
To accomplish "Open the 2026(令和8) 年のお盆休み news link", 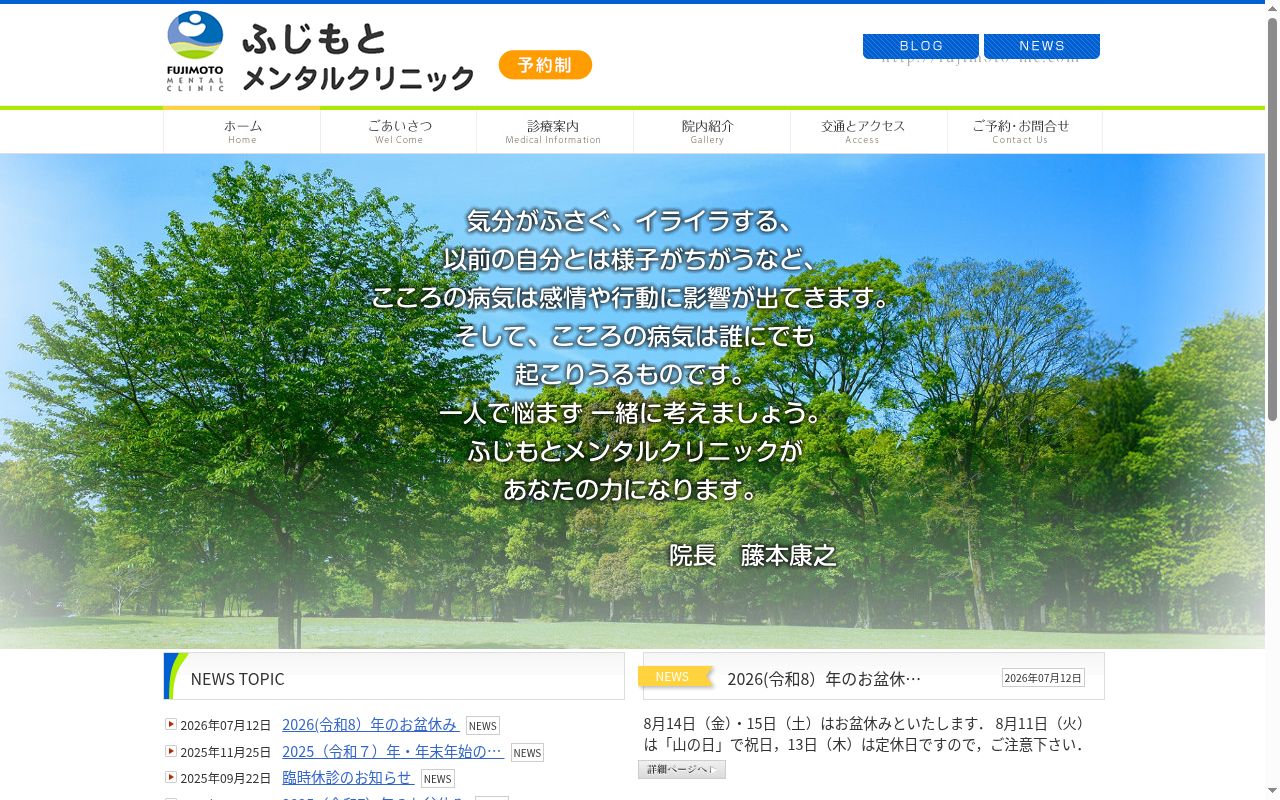I will [x=370, y=725].
